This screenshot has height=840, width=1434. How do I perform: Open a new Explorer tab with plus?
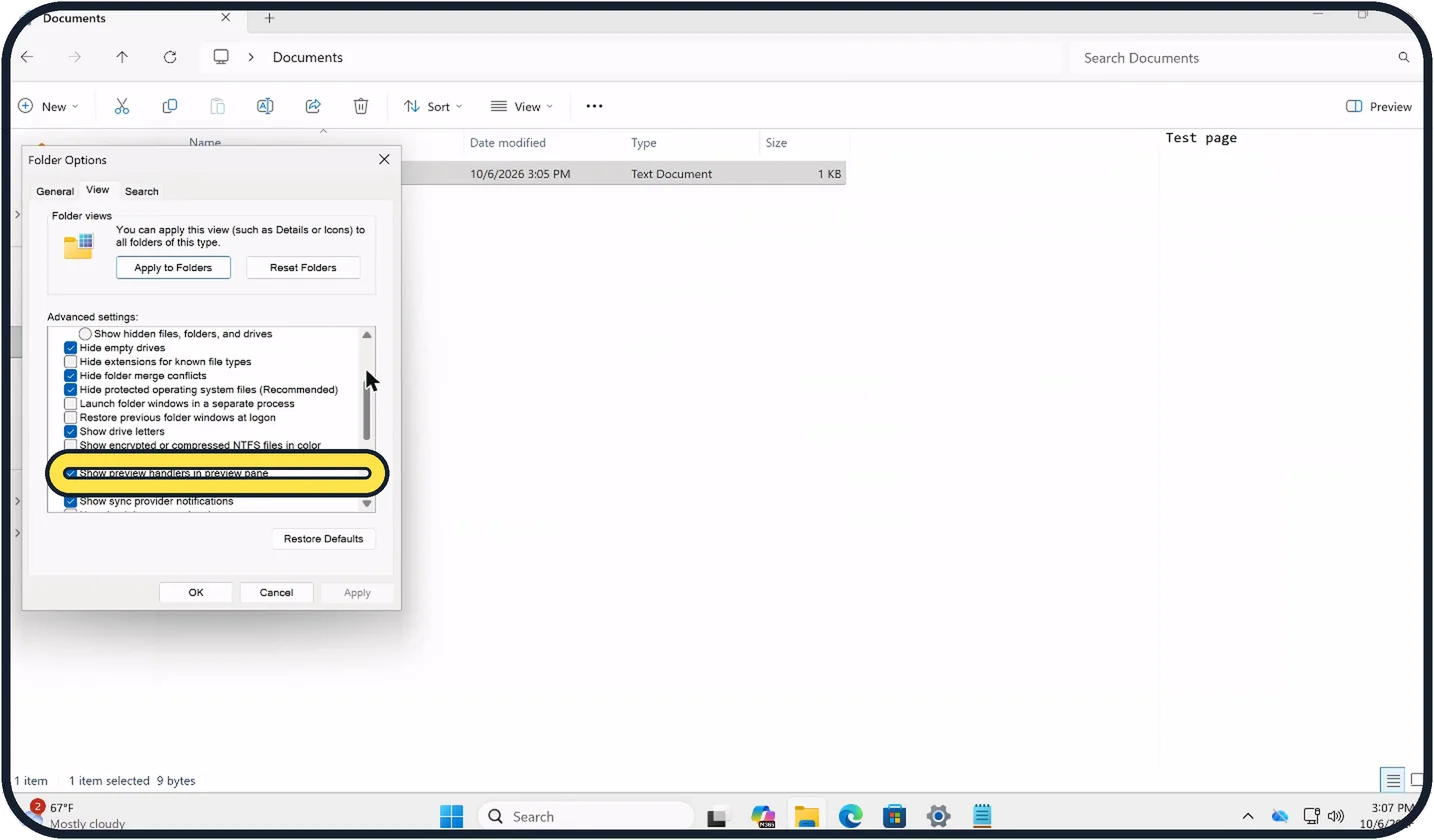pyautogui.click(x=269, y=18)
